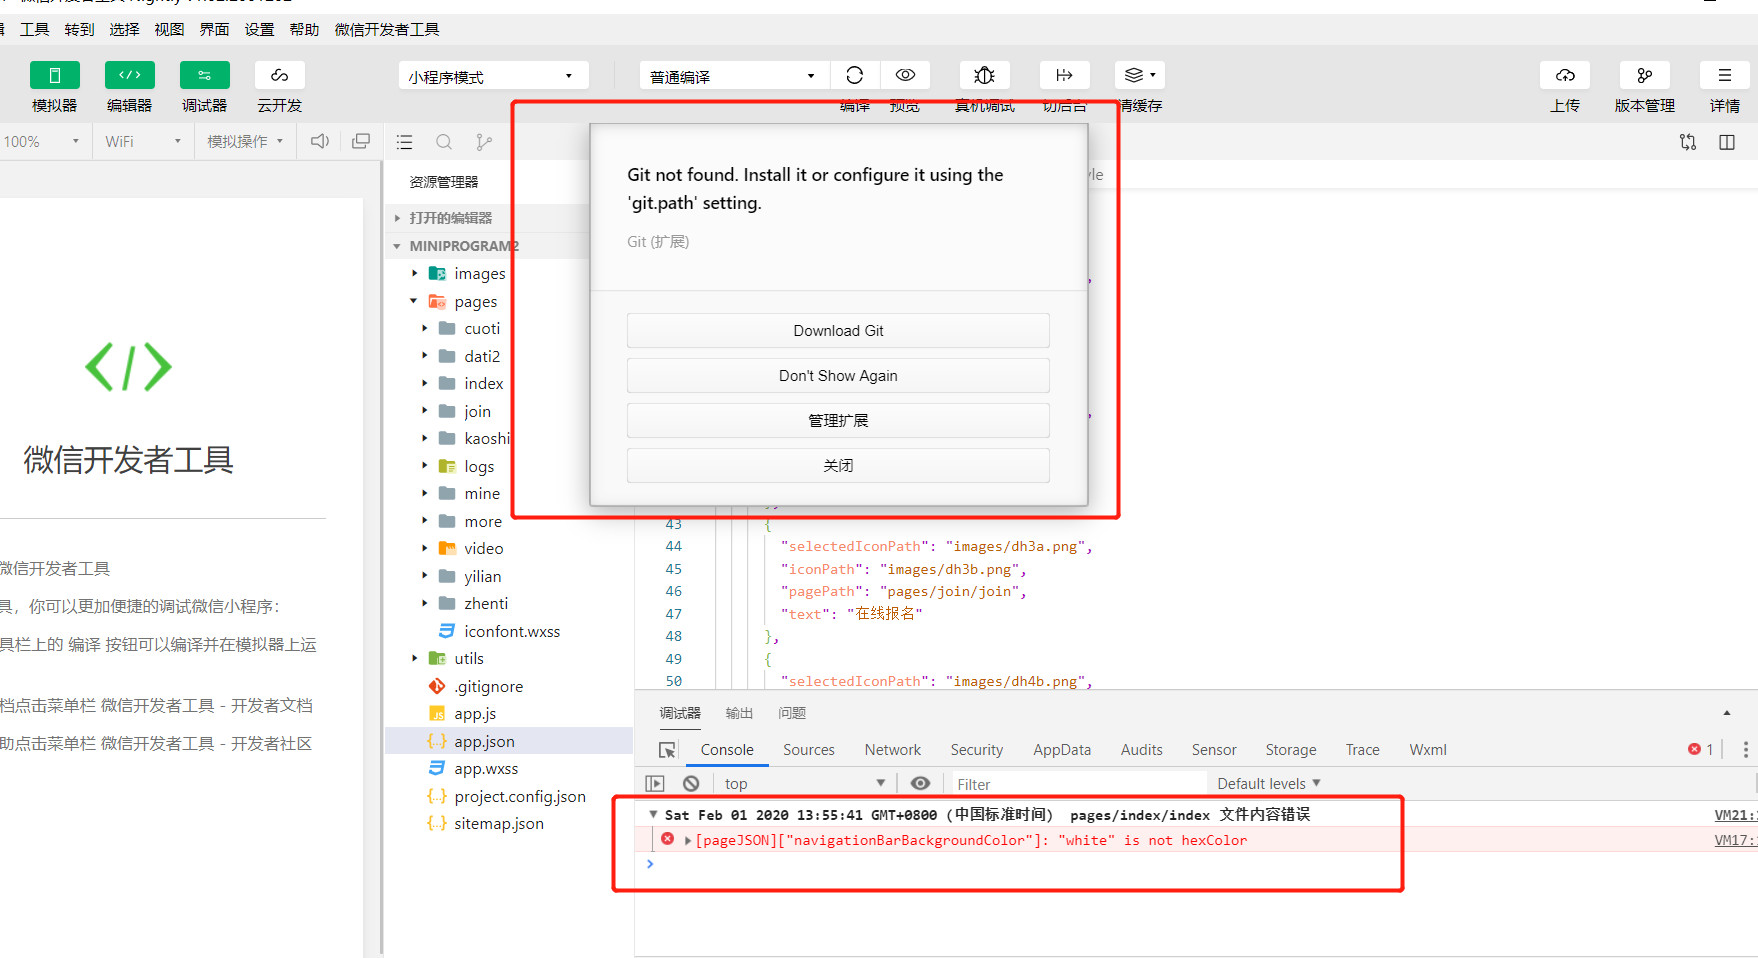Screen dimensions: 1758x958
Task: Click the clear console icon
Action: pyautogui.click(x=691, y=784)
